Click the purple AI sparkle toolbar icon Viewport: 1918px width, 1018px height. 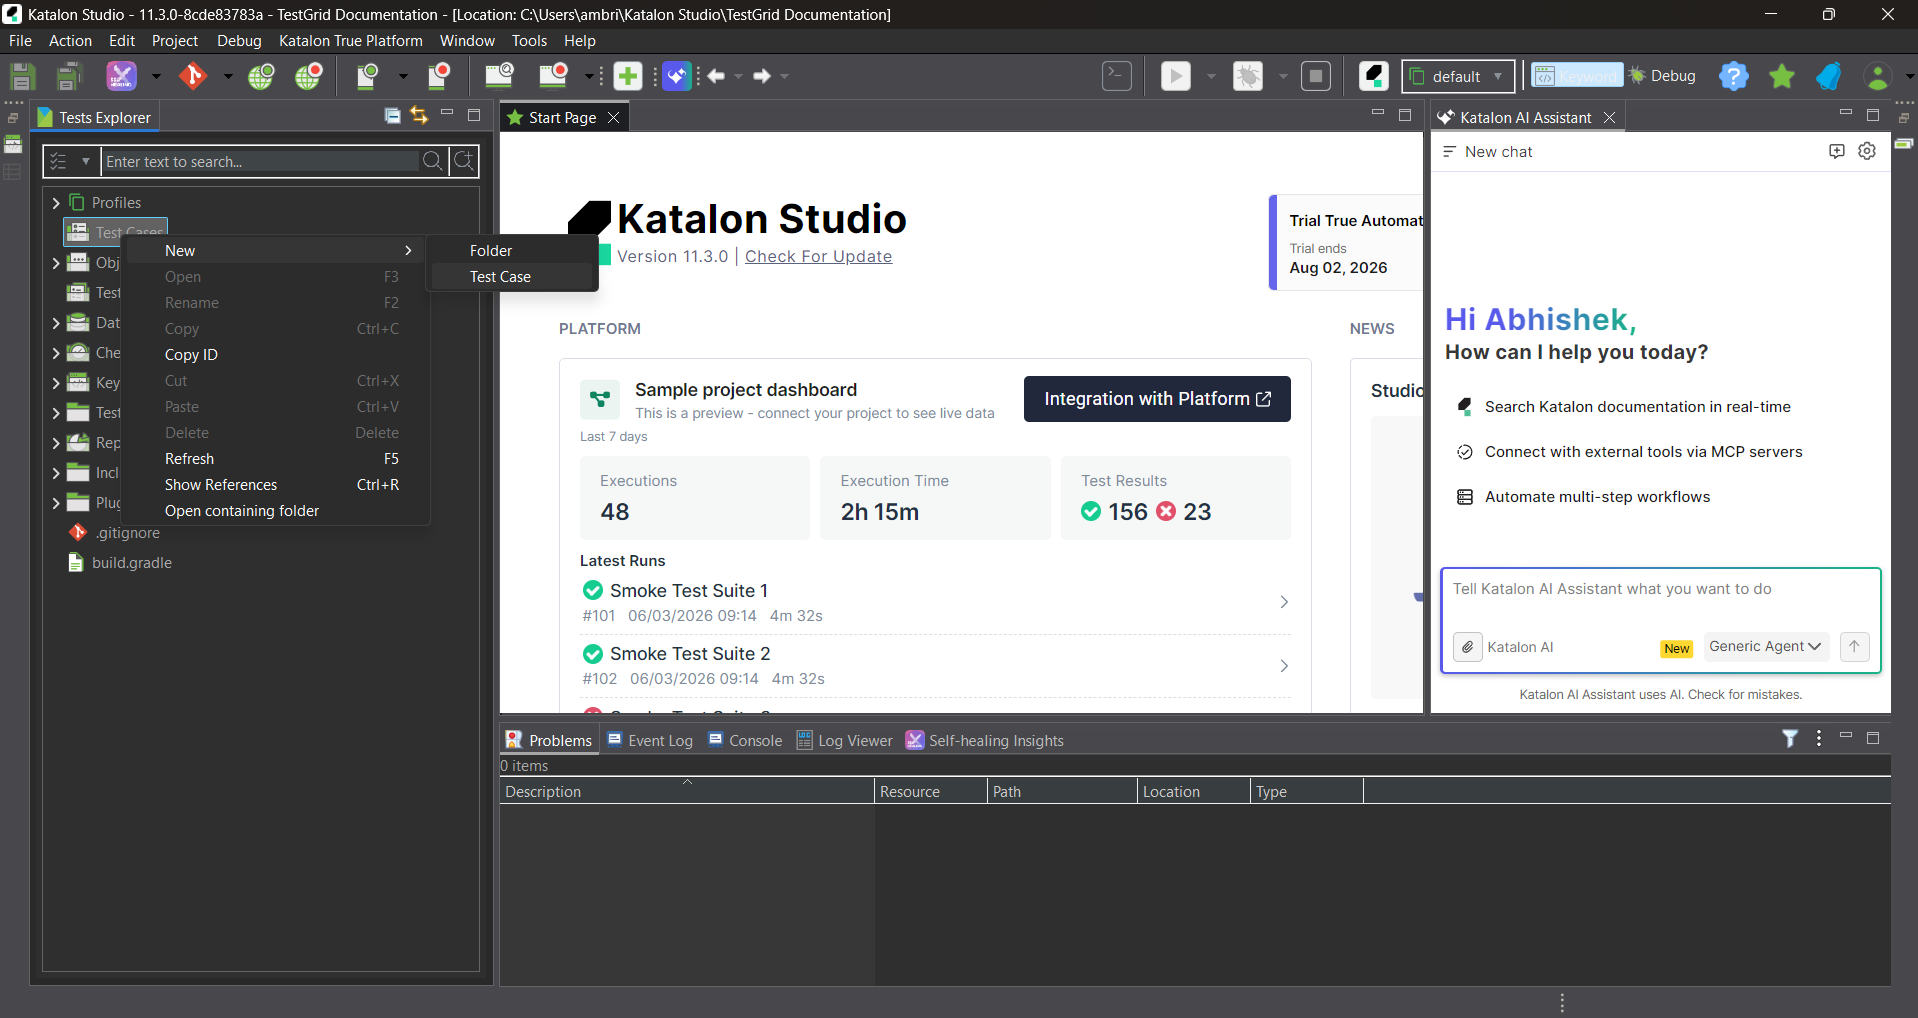(x=677, y=76)
